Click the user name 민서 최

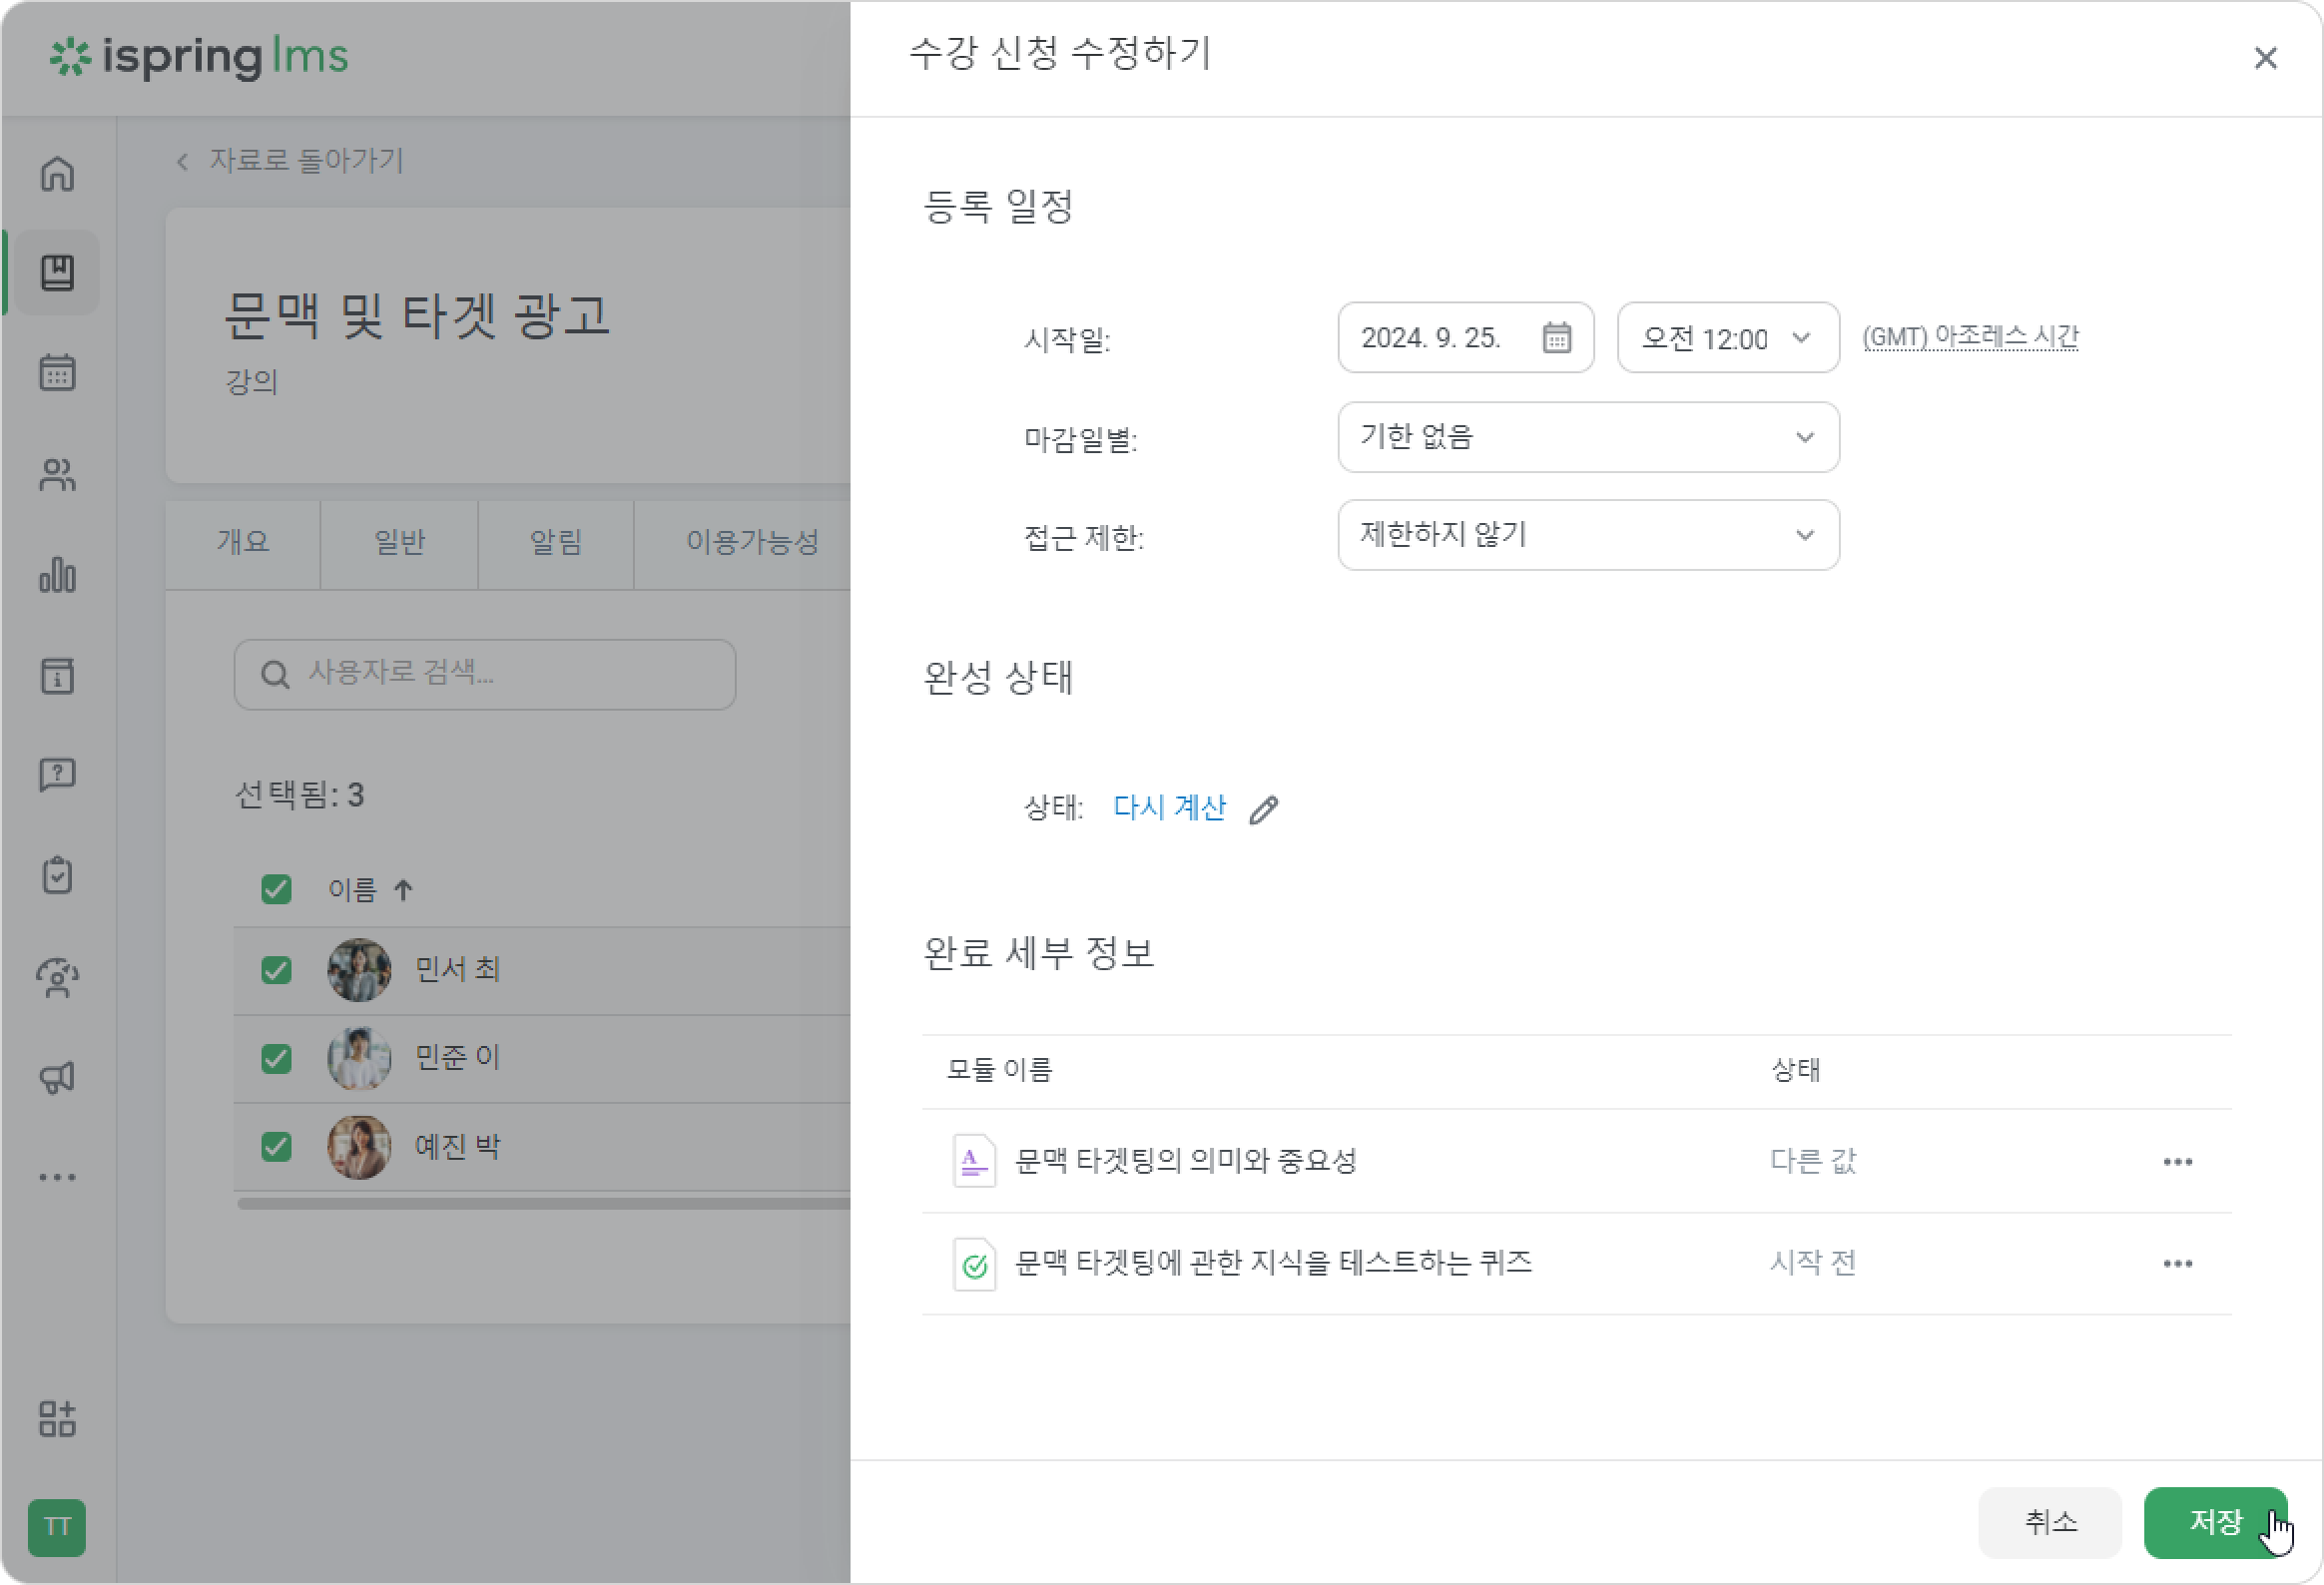click(x=457, y=969)
